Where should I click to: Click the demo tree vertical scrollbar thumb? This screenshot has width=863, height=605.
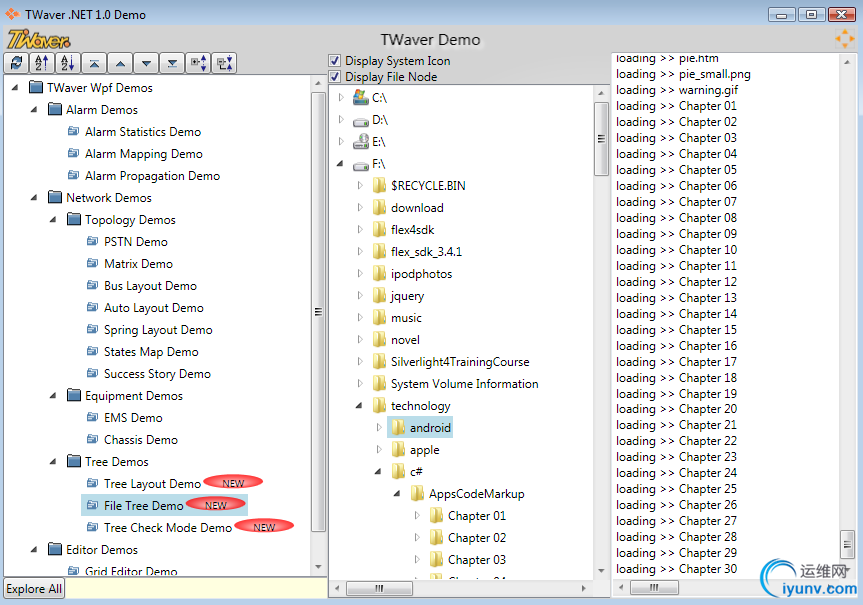[318, 312]
